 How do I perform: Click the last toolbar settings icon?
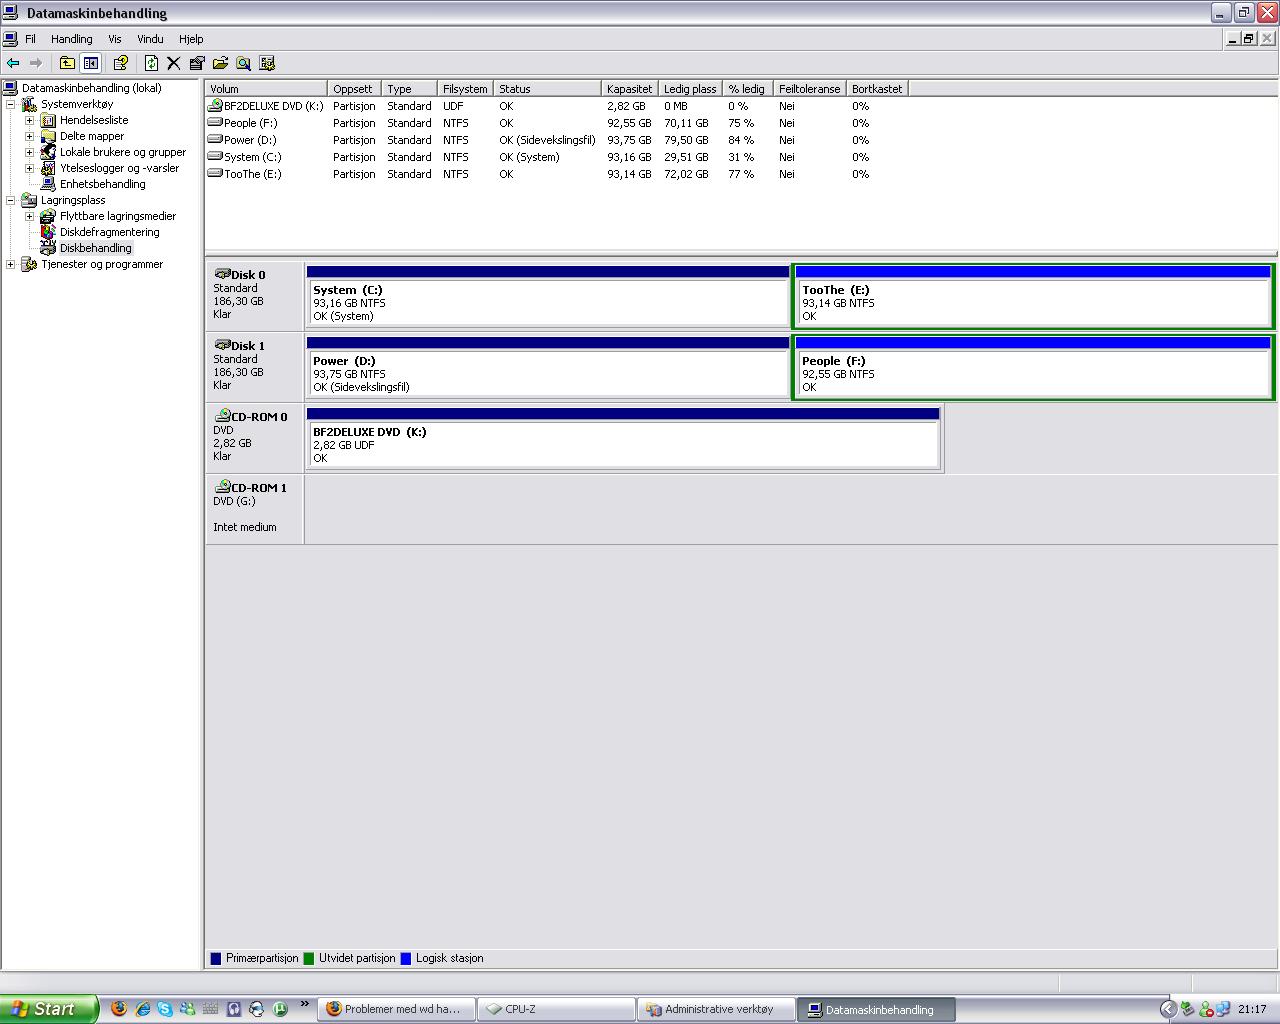point(267,63)
